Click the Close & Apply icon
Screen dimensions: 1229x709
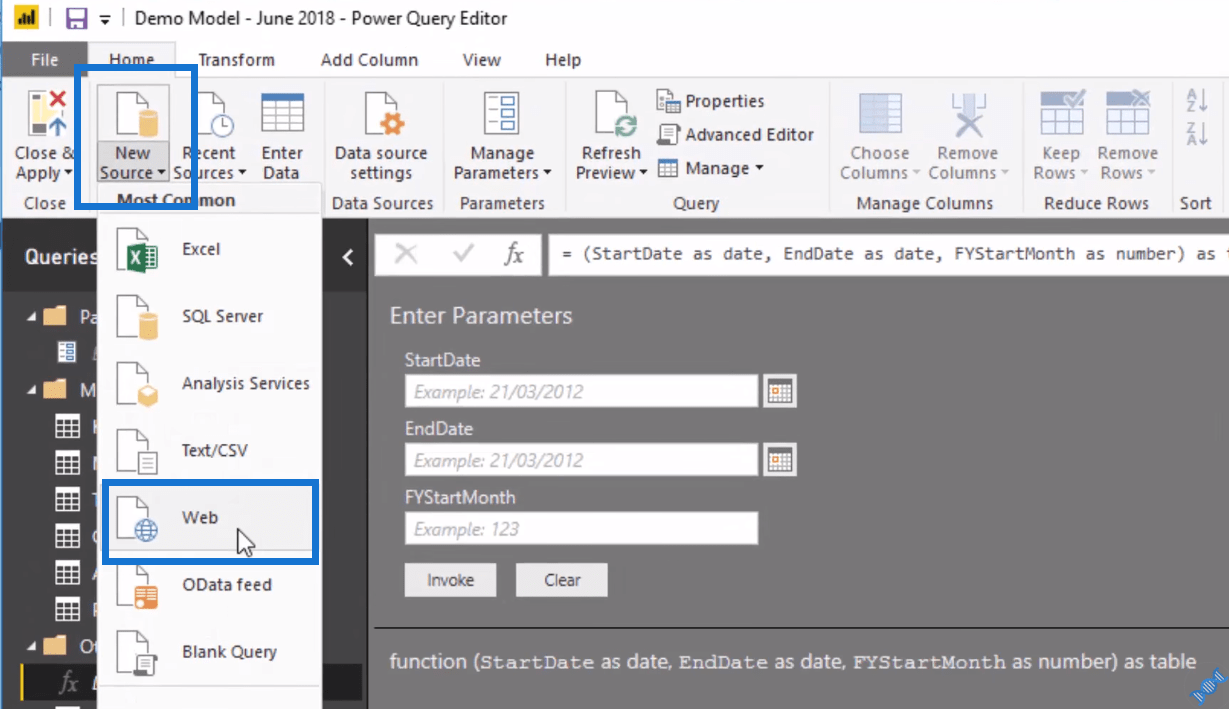(x=45, y=112)
